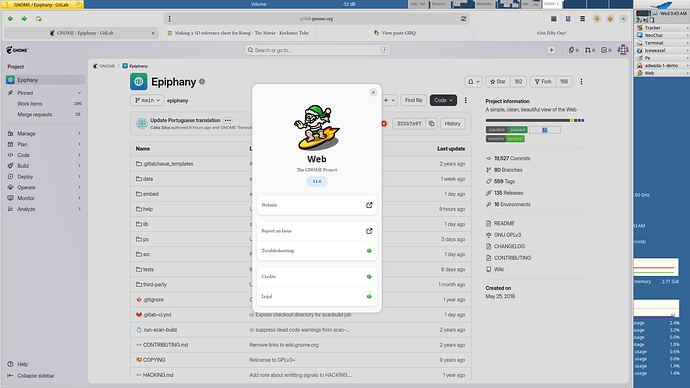Switch to the Kockatoo Tube tab
The height and width of the screenshot is (388, 690).
pyautogui.click(x=238, y=33)
